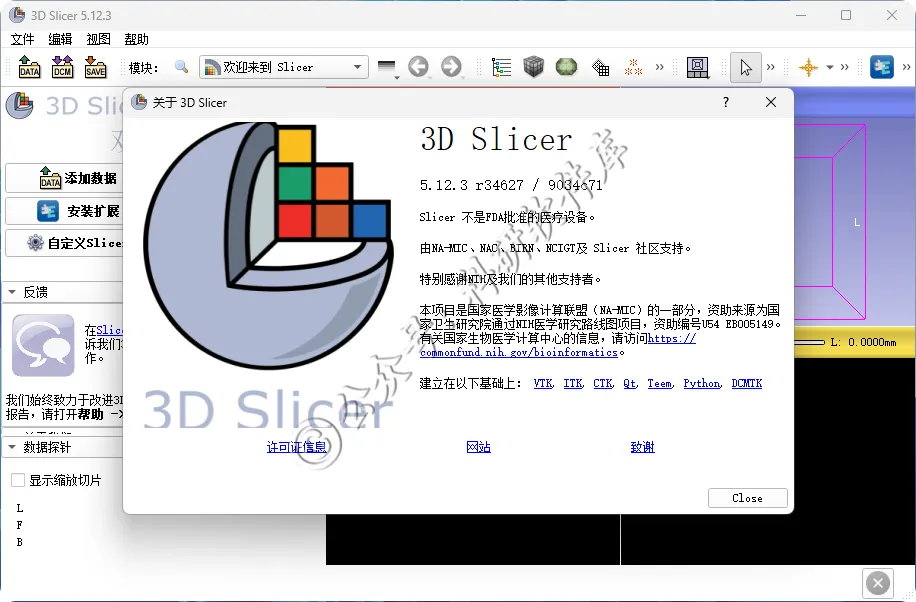Maximize the 3D Slicer main window
916x602 pixels.
point(846,15)
